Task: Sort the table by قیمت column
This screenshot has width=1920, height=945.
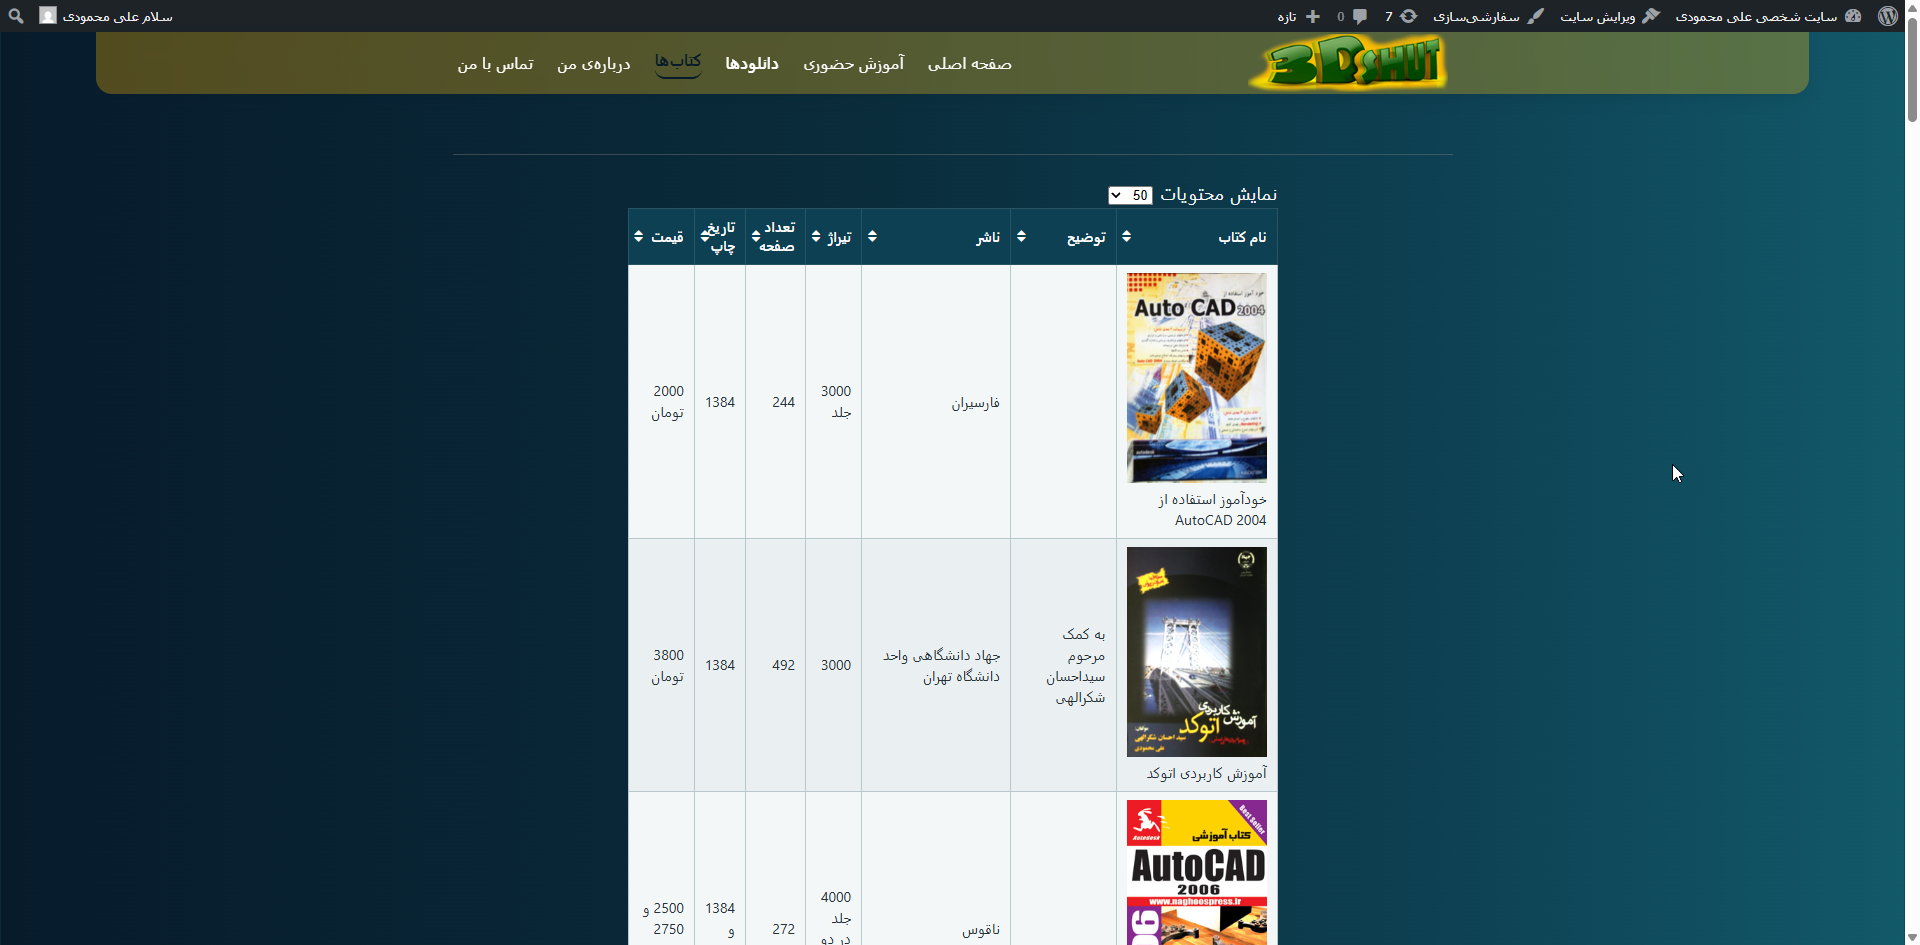Action: pyautogui.click(x=661, y=237)
